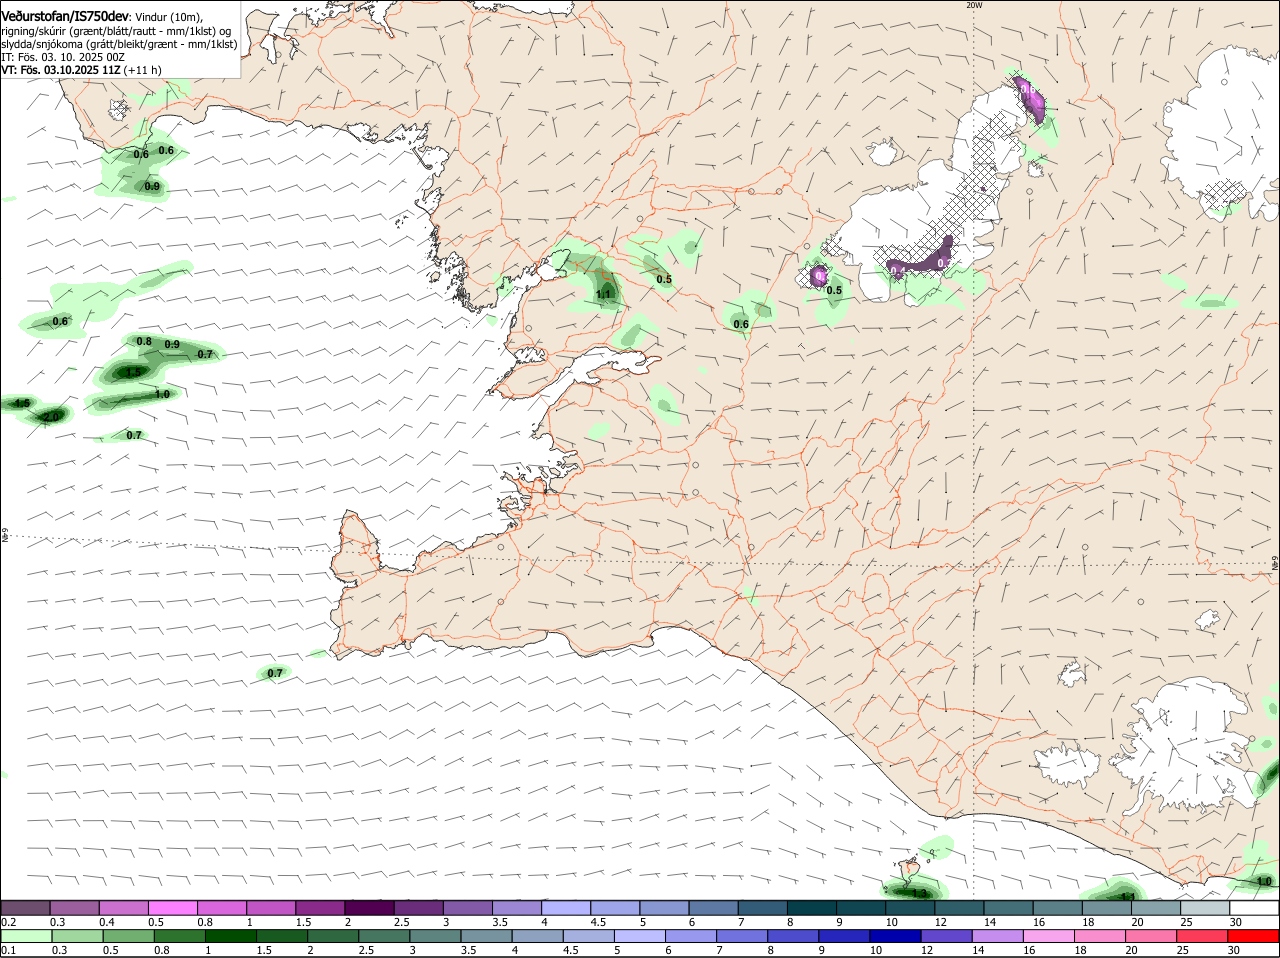
Task: Select the top-row swatch between 0.2 and 0.3
Action: [25, 907]
